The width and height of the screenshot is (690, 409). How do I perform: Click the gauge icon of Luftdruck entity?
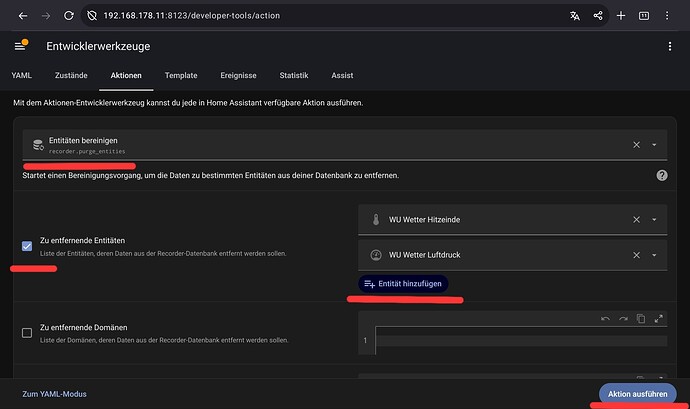[x=376, y=255]
